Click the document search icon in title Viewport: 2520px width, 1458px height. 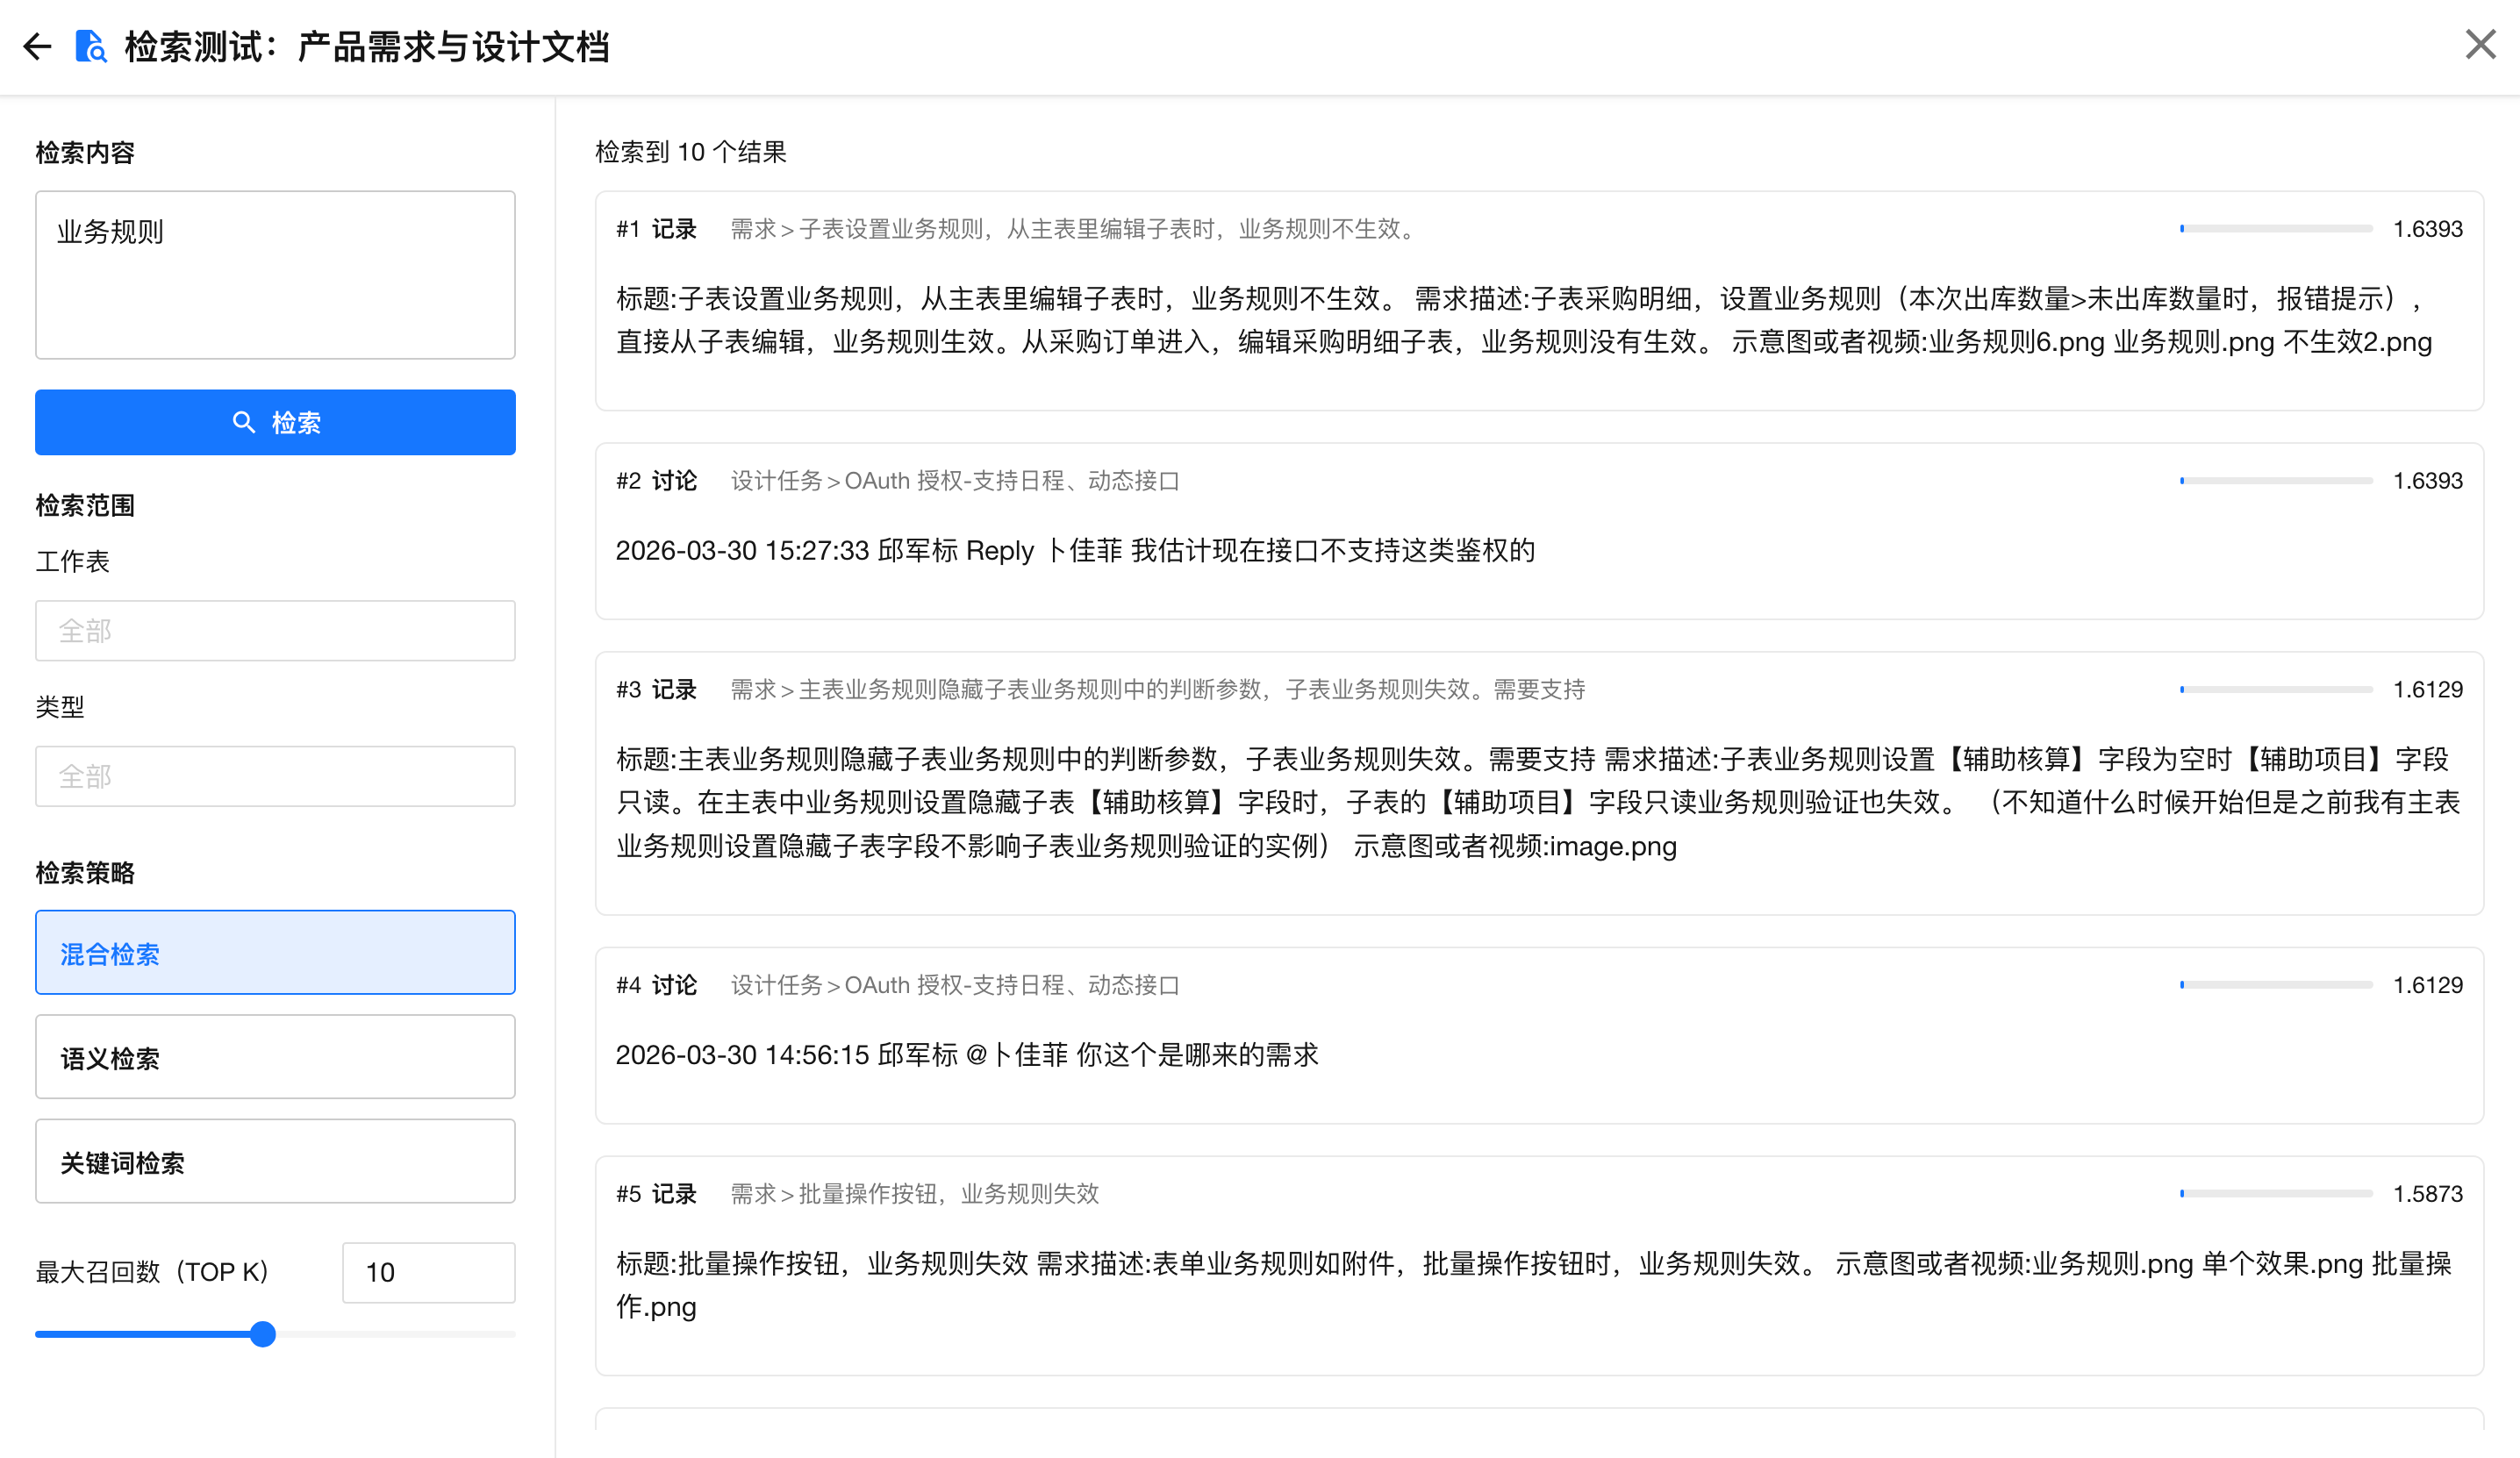90,46
